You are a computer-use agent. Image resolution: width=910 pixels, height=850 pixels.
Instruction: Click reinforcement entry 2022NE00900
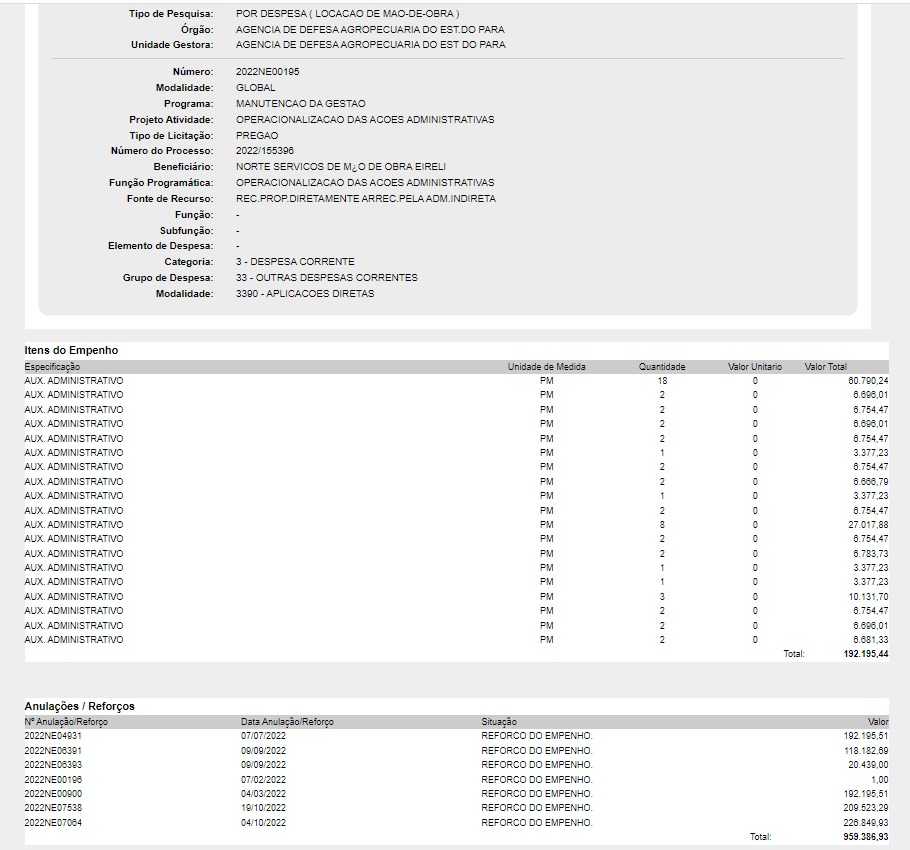coord(53,793)
